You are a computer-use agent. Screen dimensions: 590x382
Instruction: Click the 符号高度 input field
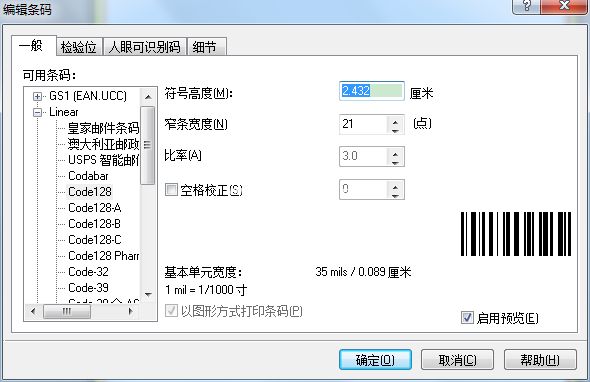[371, 91]
